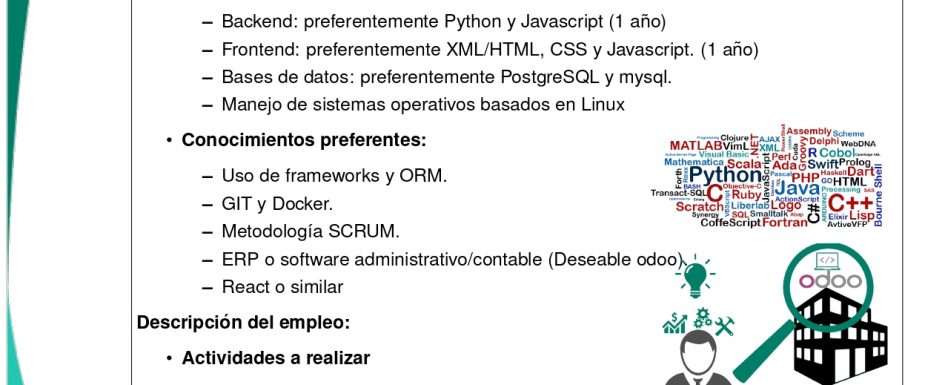This screenshot has height=385, width=945.
Task: Click the Metodología SCRUM line
Action: coord(310,231)
